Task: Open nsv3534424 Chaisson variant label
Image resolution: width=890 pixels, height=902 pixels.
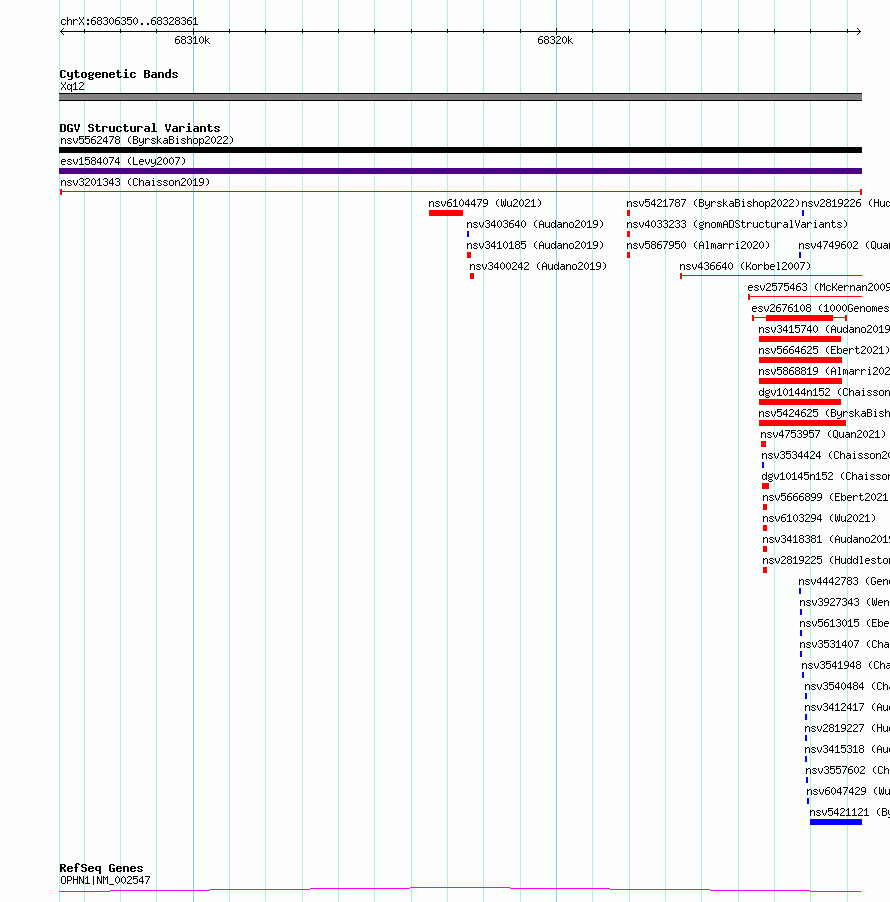Action: [825, 455]
